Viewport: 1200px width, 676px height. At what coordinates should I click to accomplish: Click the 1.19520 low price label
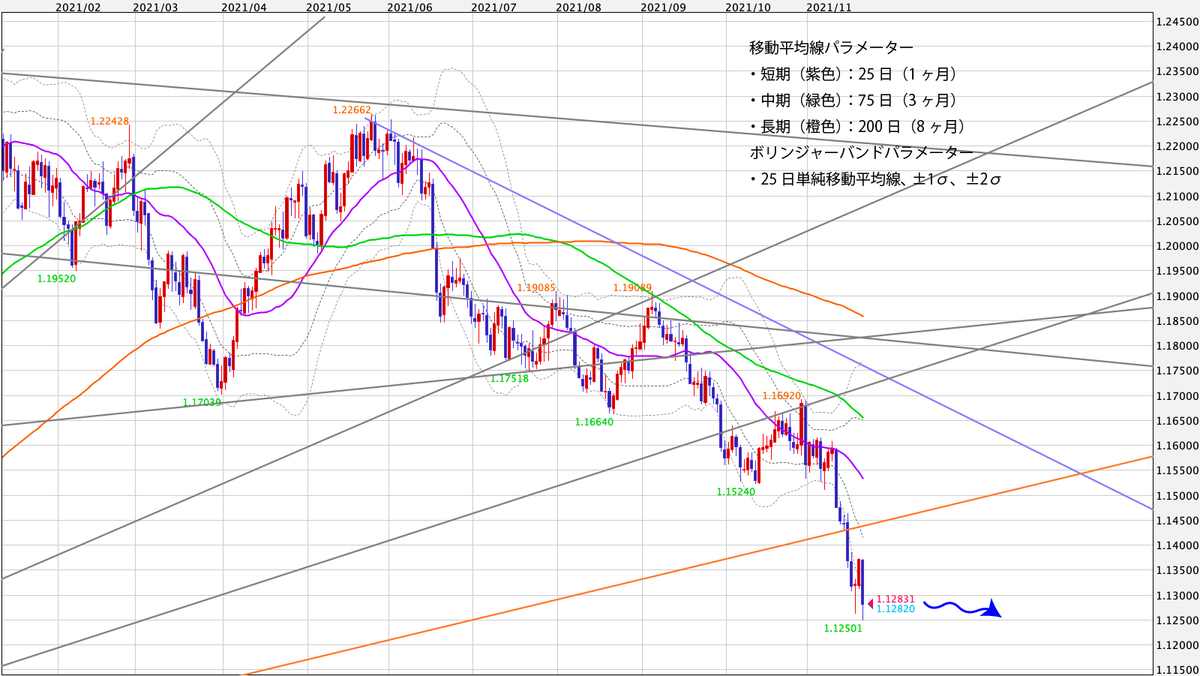point(57,279)
